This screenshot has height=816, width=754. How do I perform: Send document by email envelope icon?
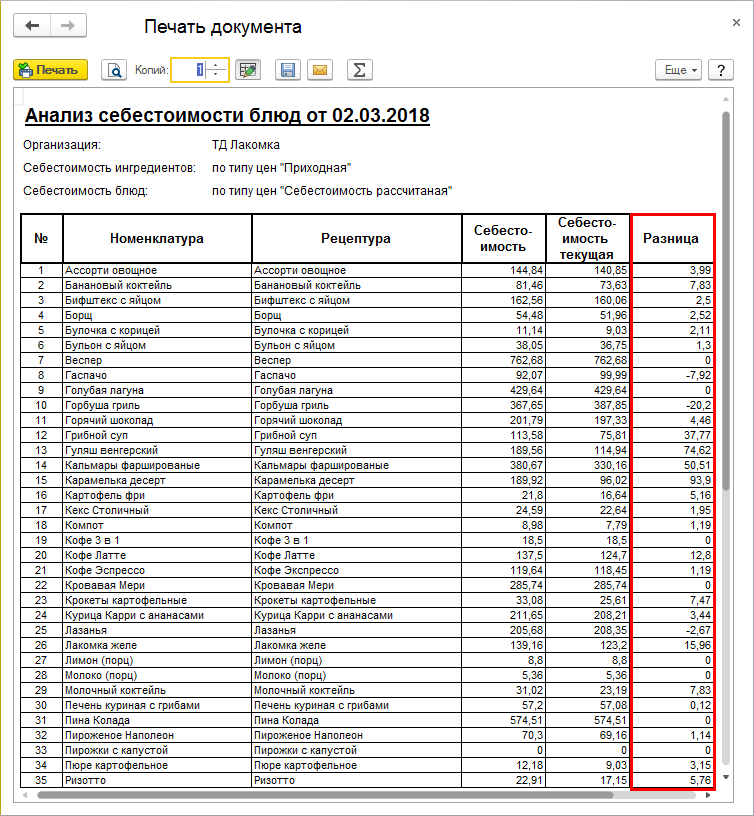point(319,70)
